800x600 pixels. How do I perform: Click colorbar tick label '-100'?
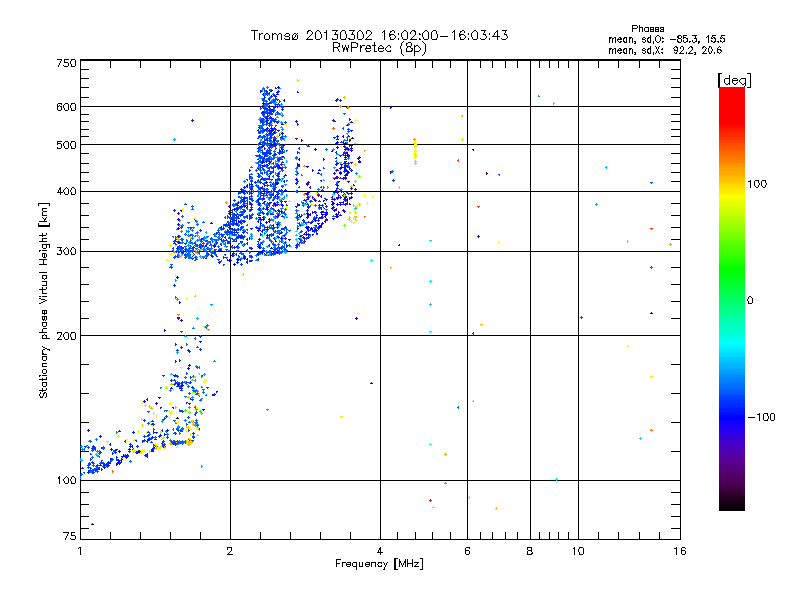761,417
